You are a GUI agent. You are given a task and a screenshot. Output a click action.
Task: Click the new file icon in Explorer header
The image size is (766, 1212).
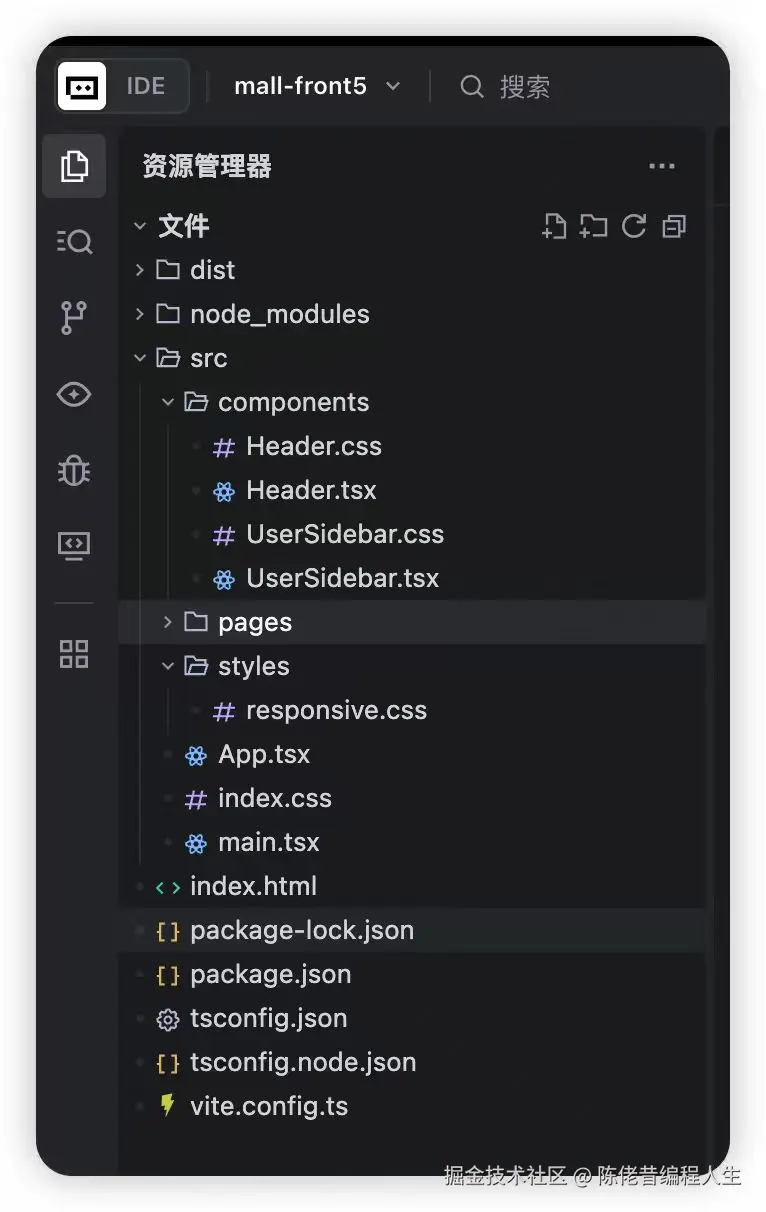[x=554, y=226]
